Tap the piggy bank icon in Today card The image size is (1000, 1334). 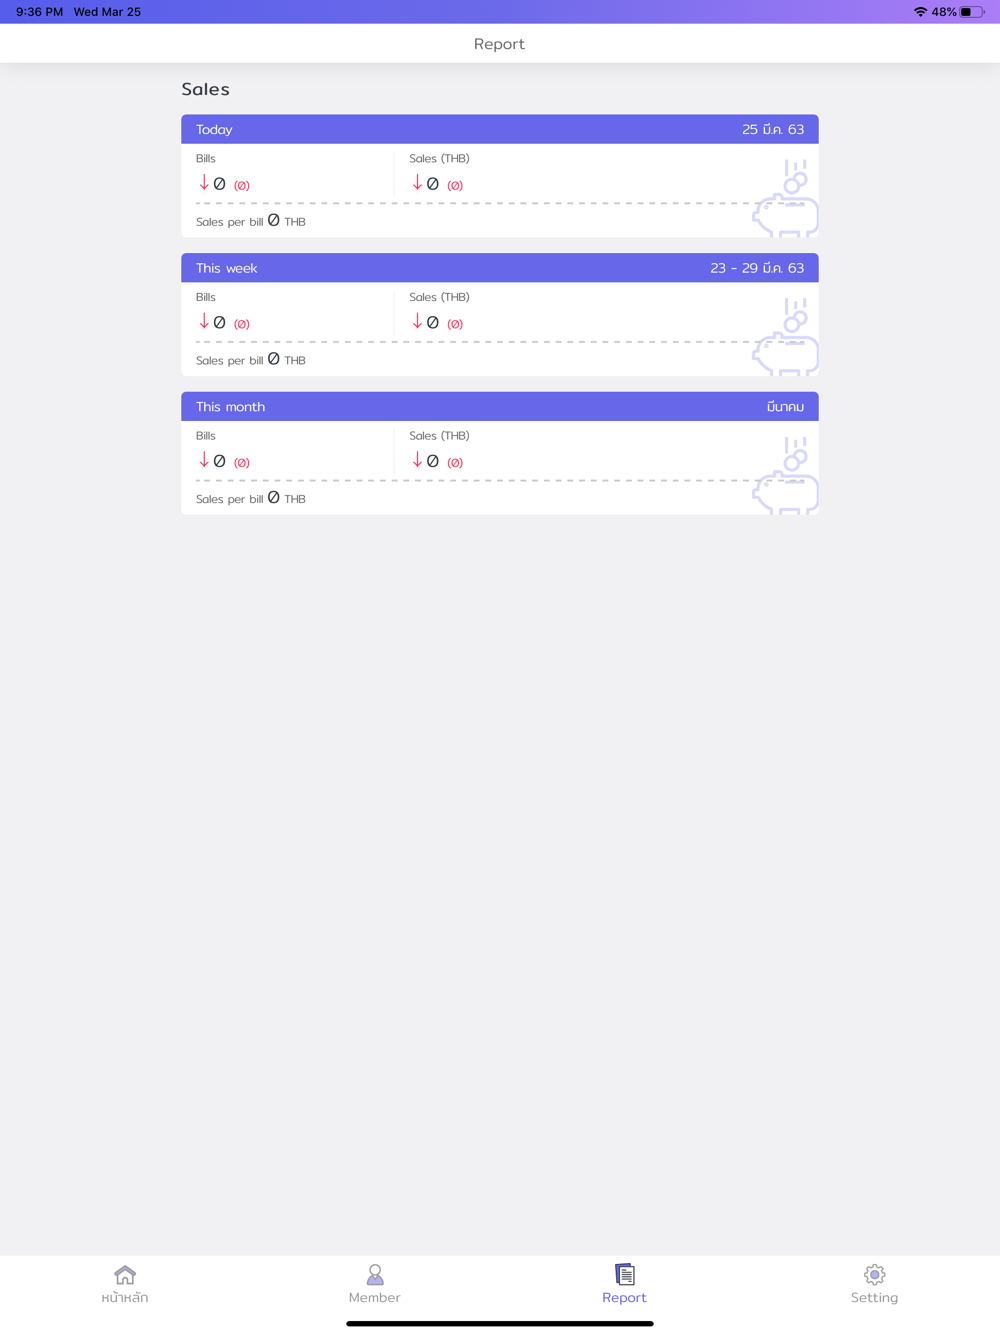click(786, 198)
